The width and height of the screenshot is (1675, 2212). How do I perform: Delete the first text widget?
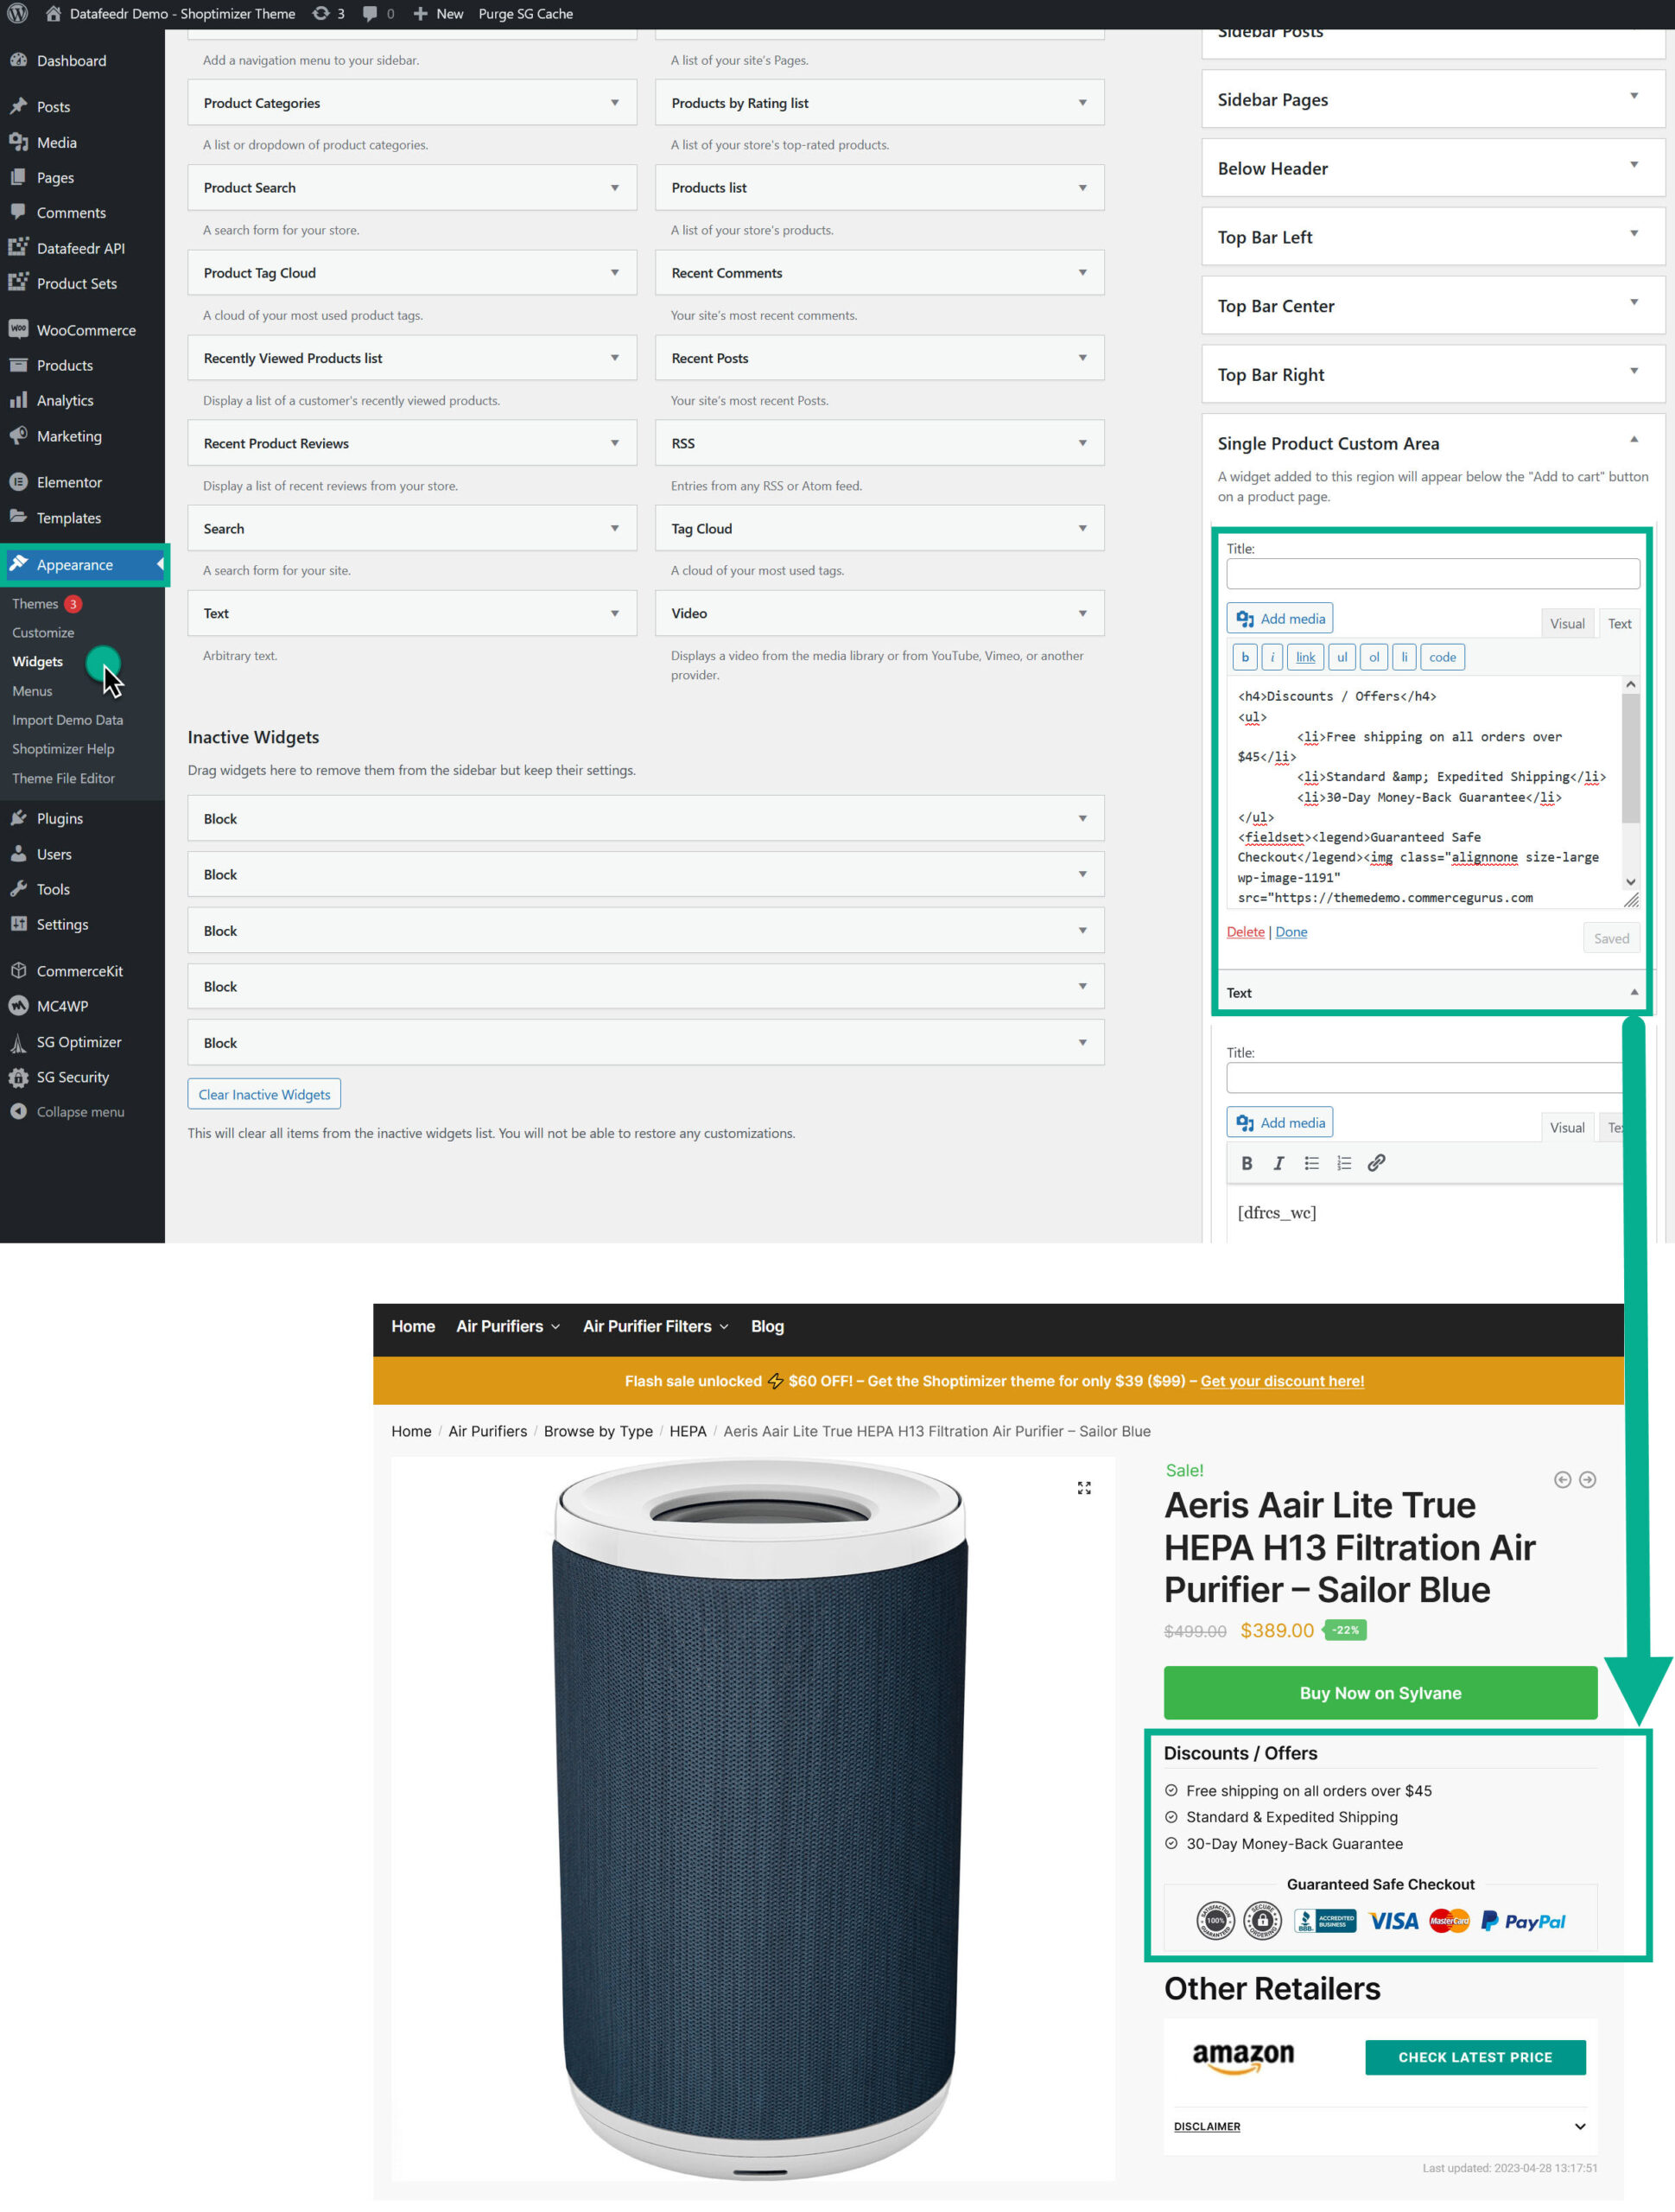pyautogui.click(x=1245, y=931)
